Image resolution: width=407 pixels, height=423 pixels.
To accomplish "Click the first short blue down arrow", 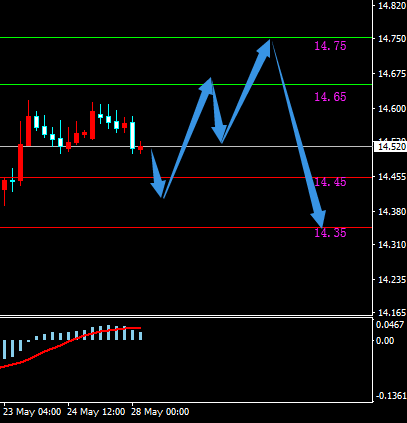I will pos(157,174).
